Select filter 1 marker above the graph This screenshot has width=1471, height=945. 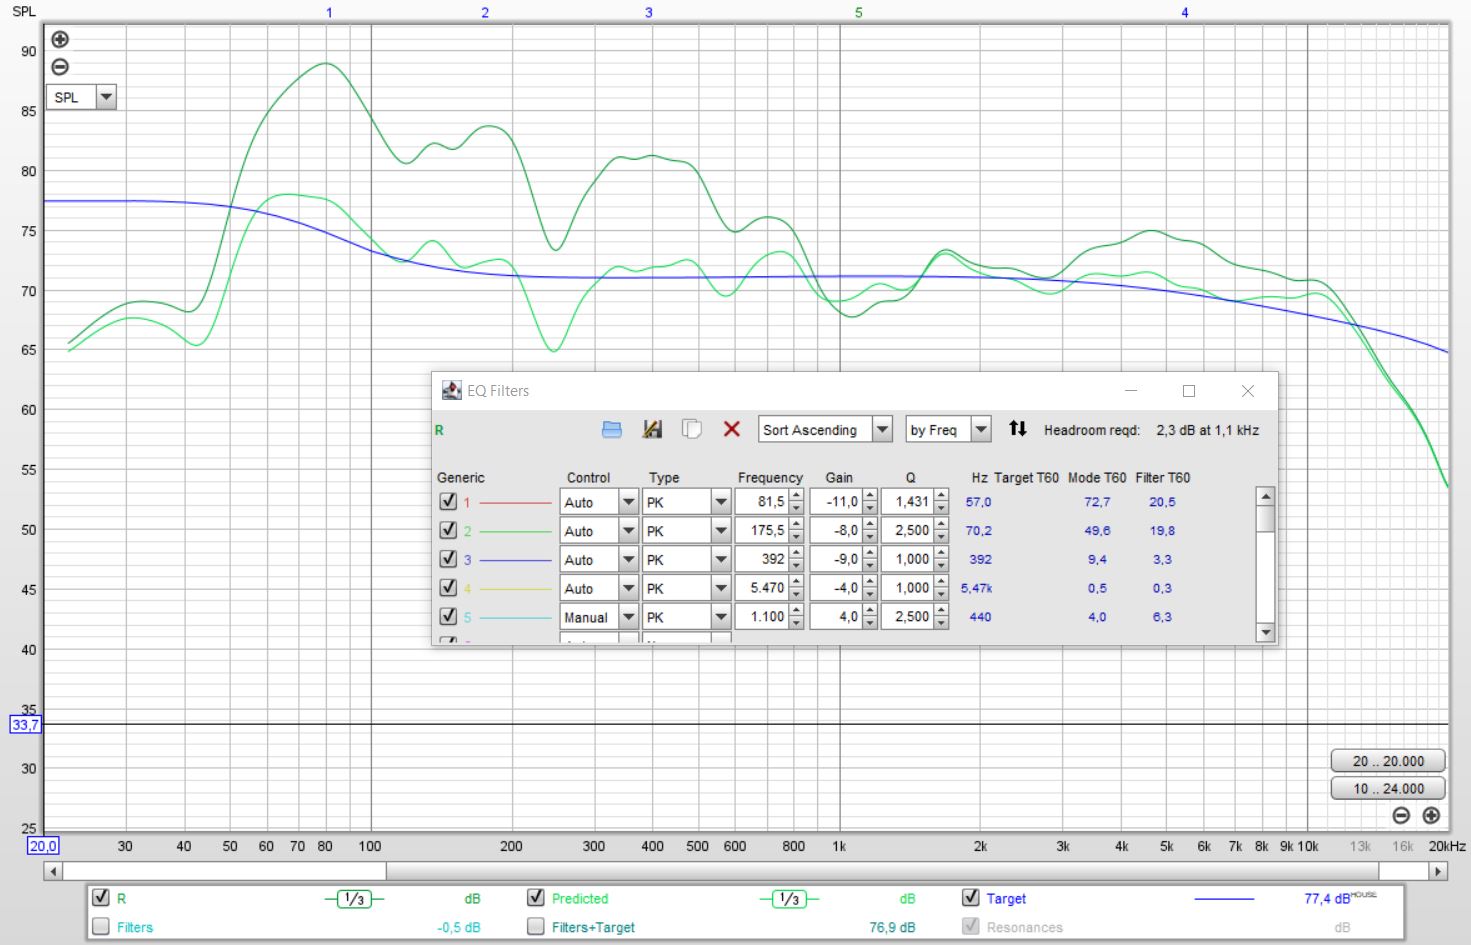(329, 13)
